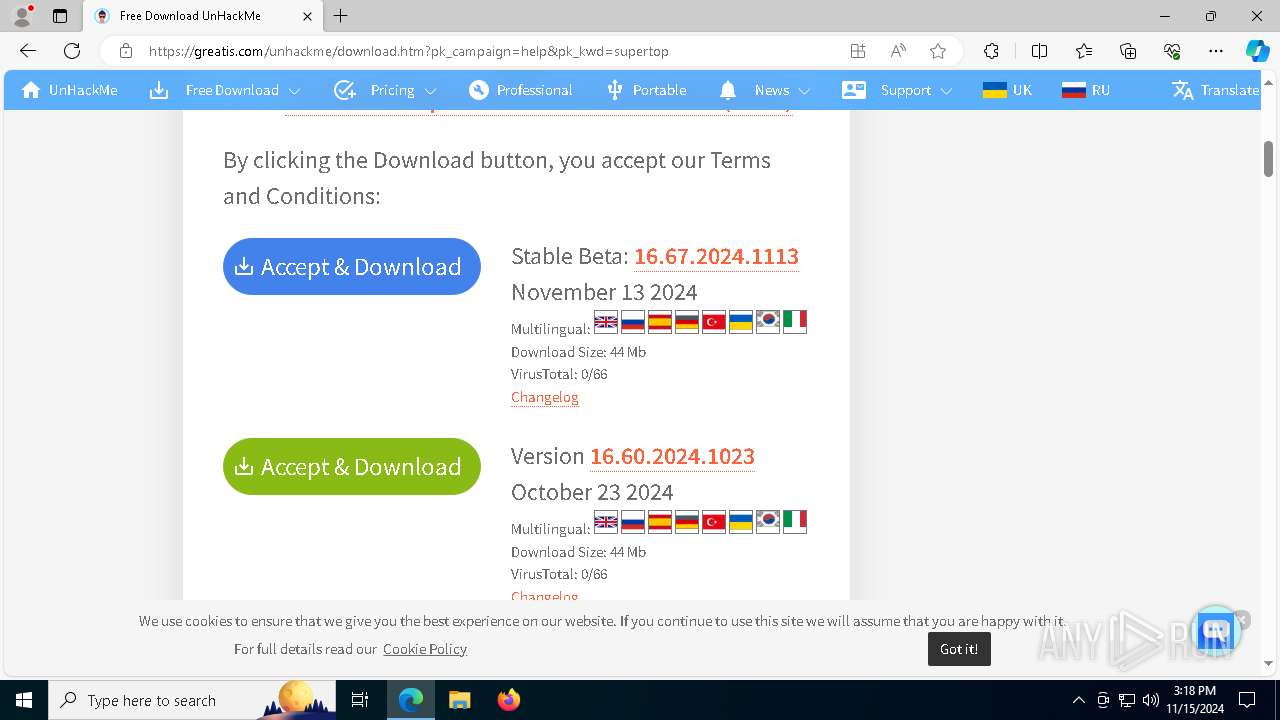Open browser Settings and more menu

1216,51
